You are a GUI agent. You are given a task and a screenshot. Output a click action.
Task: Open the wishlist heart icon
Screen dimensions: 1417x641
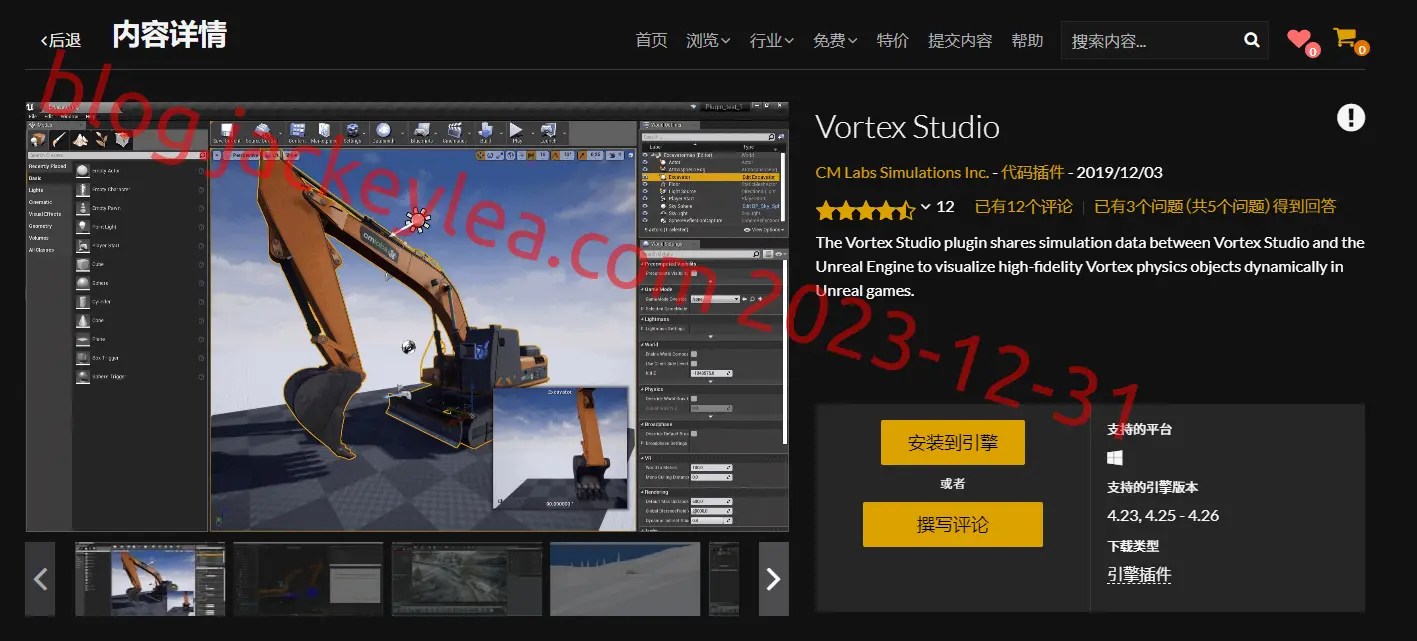[x=1298, y=39]
